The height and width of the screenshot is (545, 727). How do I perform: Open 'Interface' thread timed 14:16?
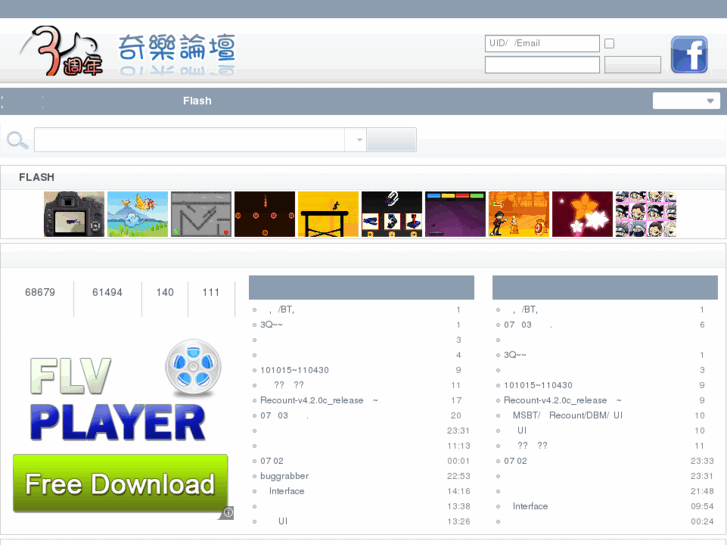click(x=287, y=491)
